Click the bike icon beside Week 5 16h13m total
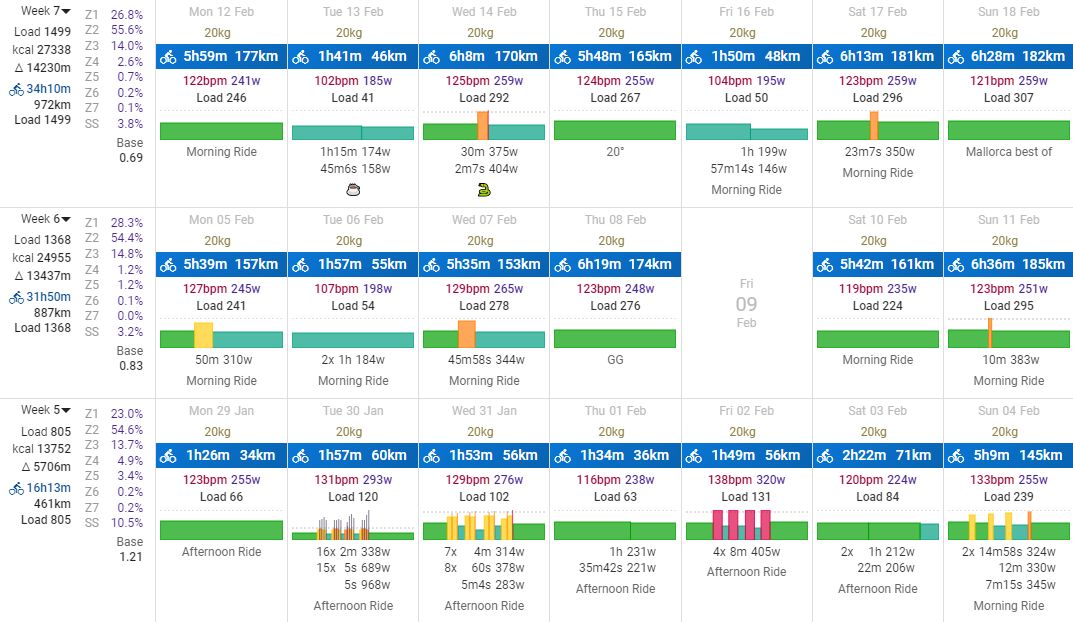Viewport: 1073px width, 622px height. click(x=16, y=489)
